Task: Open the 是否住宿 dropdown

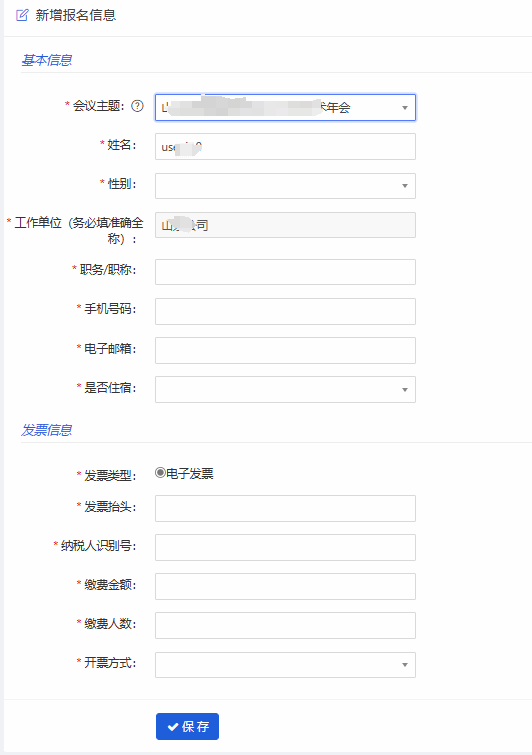Action: pos(285,390)
